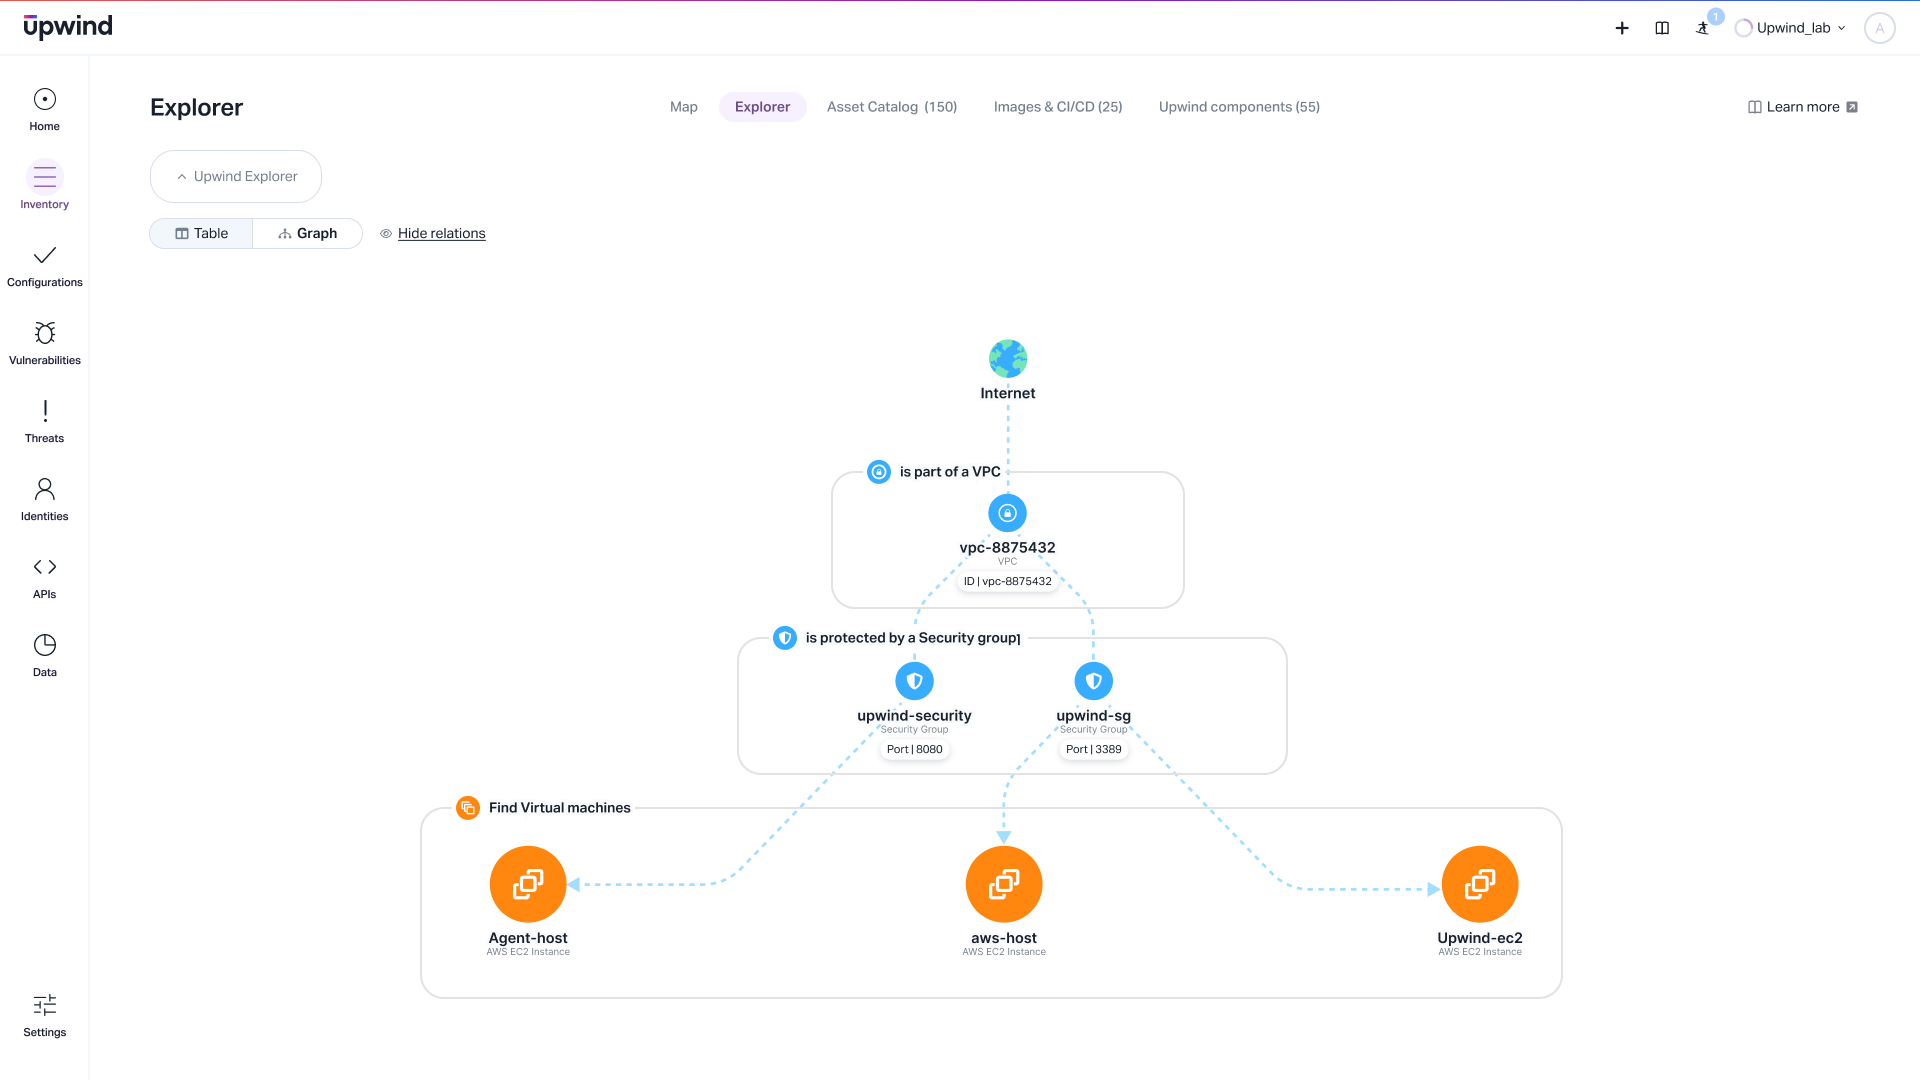Click VPC group header lock icon
The width and height of the screenshot is (1920, 1080).
(x=879, y=472)
